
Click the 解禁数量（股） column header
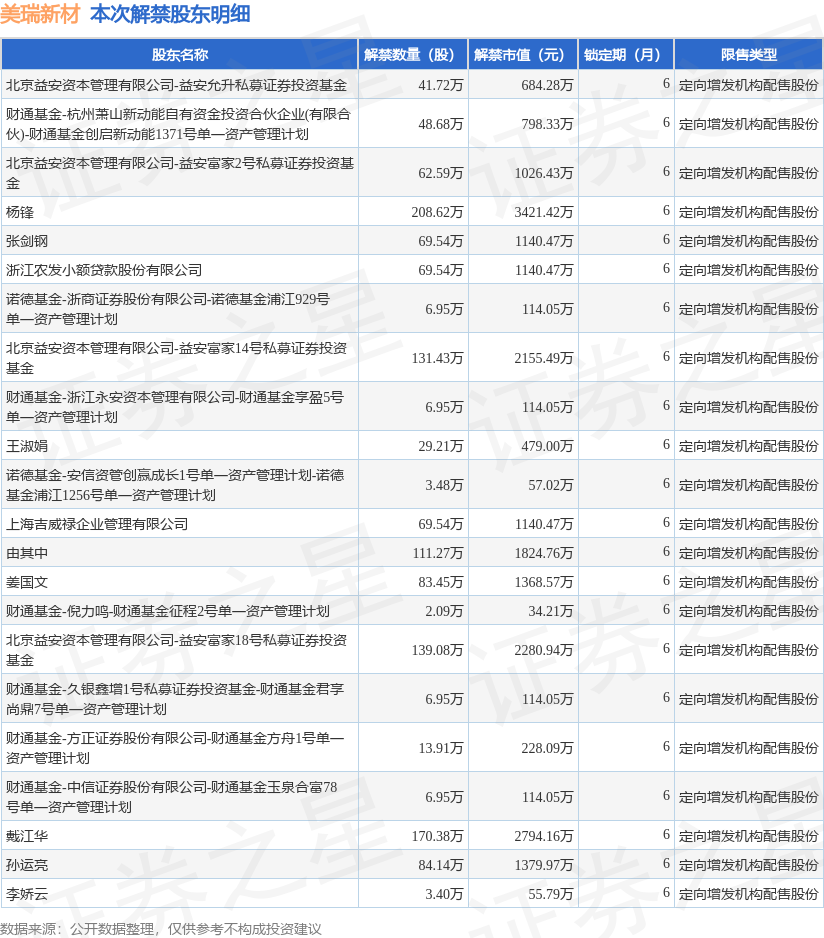click(x=413, y=54)
